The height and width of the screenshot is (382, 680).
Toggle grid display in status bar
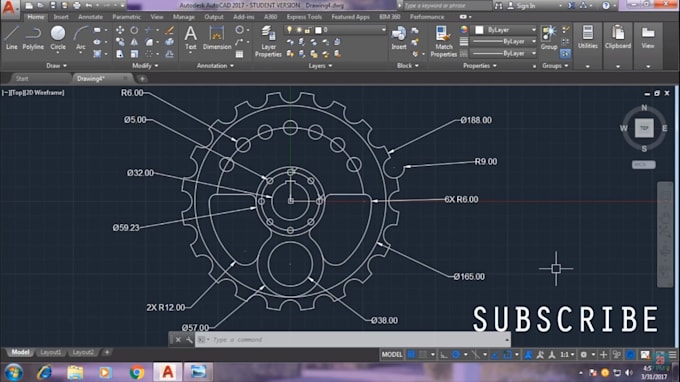(x=411, y=355)
